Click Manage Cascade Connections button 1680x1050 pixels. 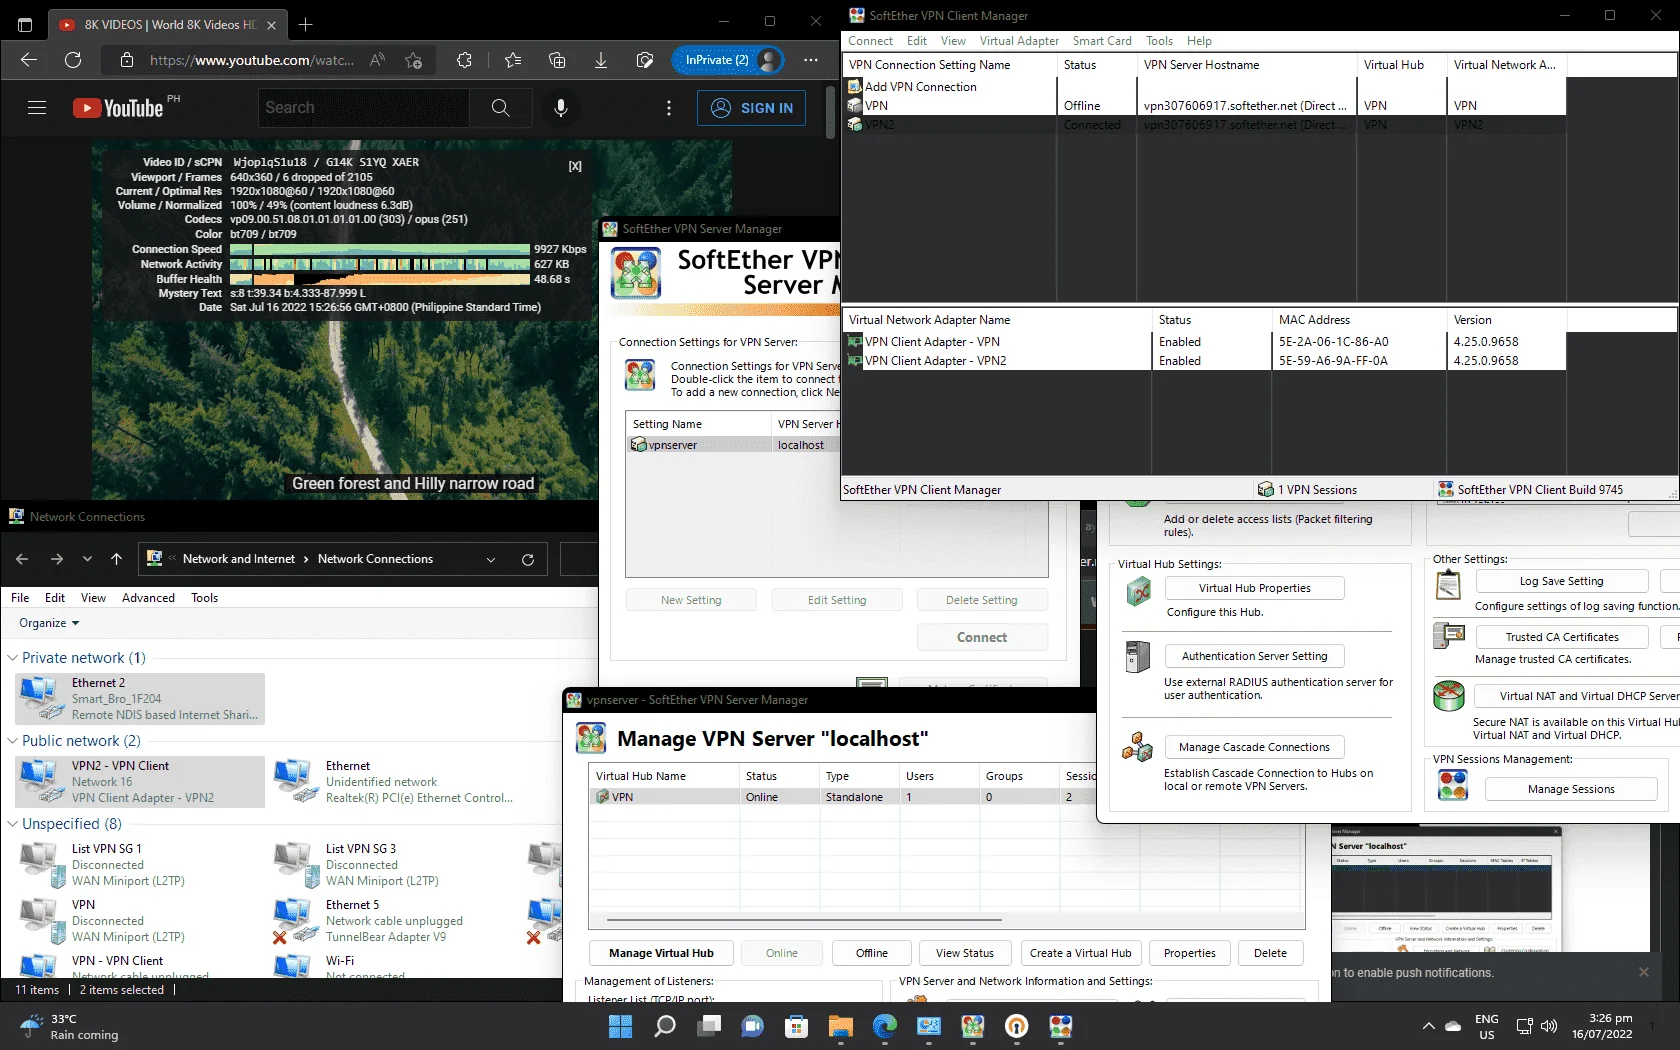coord(1254,747)
